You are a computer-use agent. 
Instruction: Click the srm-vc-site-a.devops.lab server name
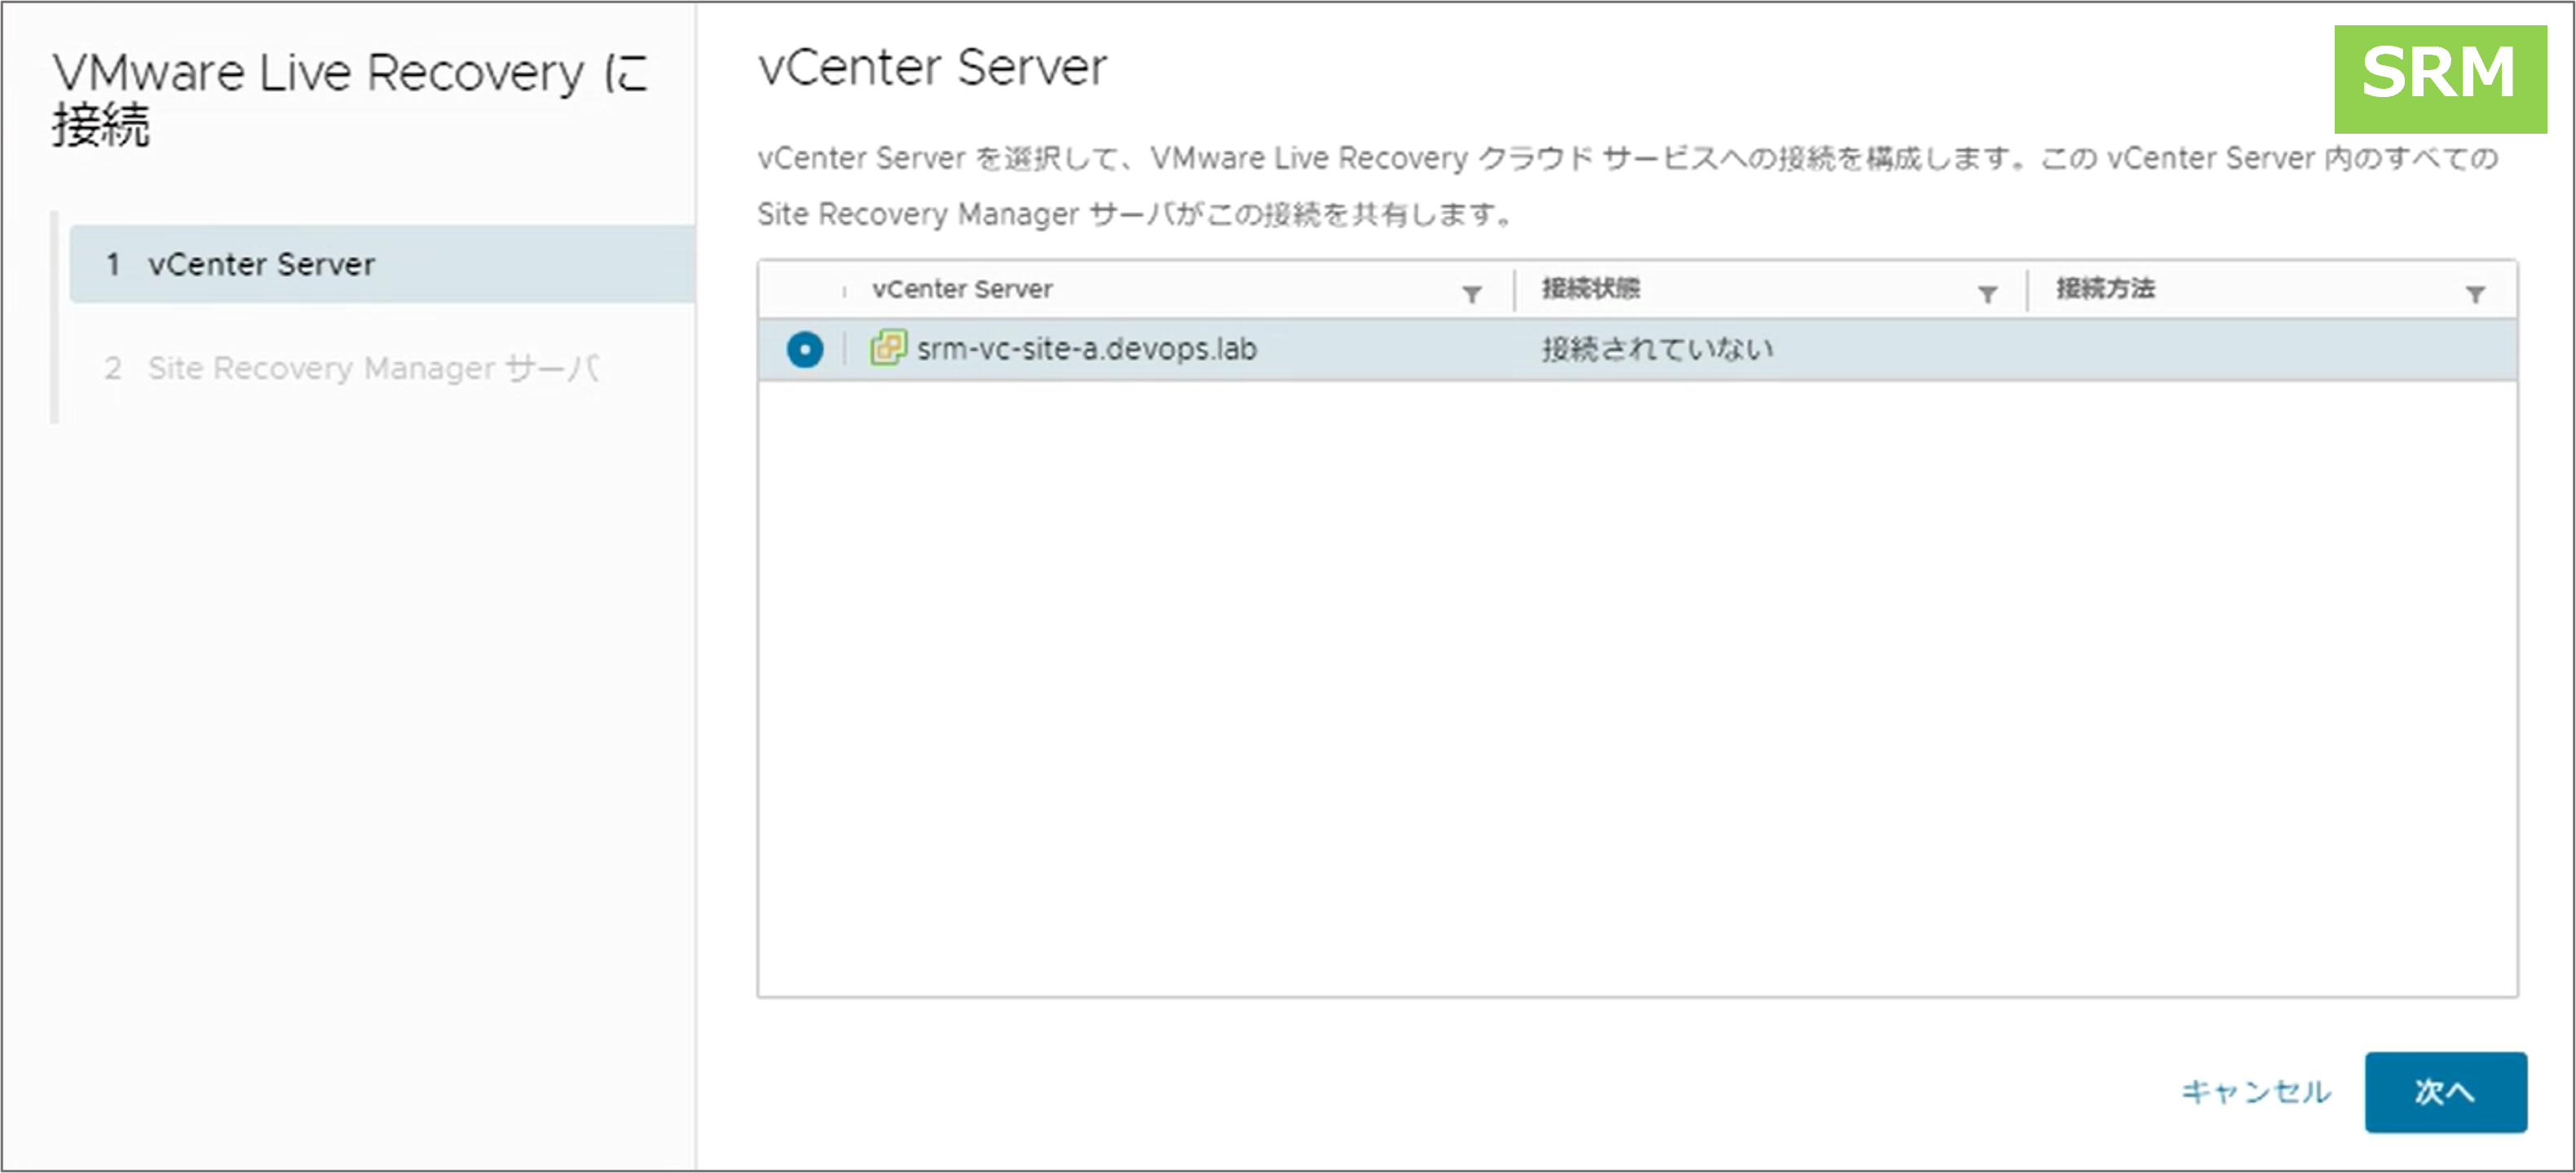[1086, 349]
